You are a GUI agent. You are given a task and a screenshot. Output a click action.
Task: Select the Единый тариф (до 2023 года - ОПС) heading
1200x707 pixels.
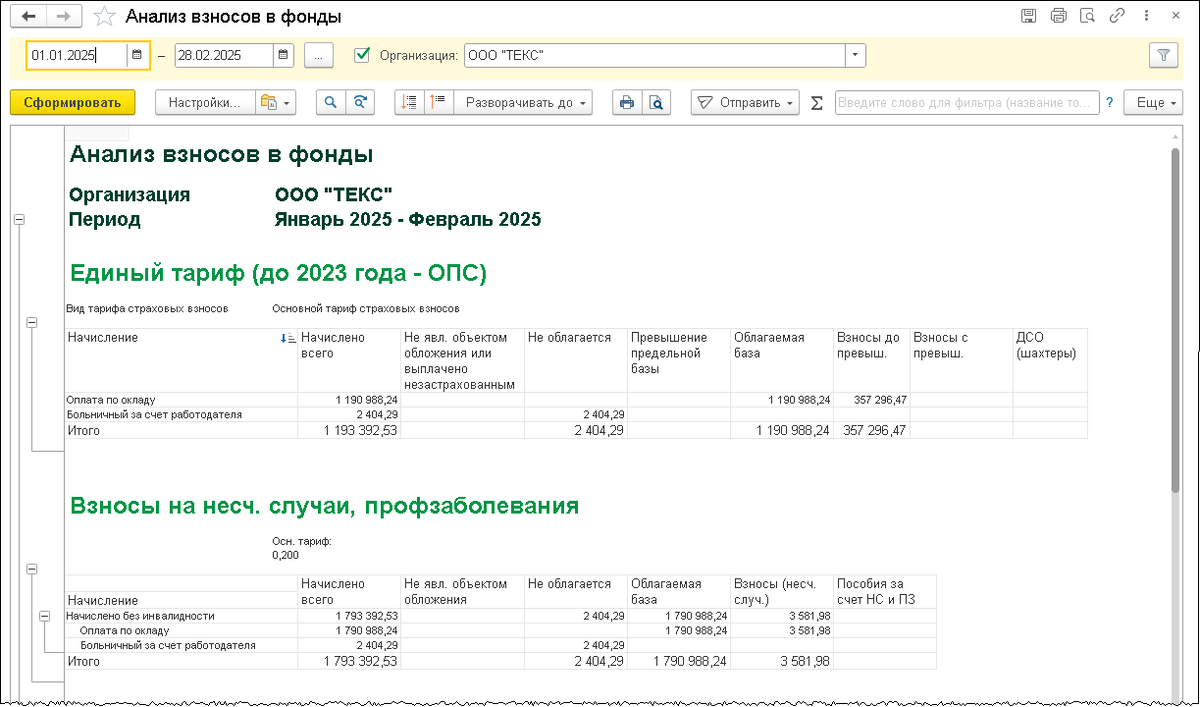tap(278, 272)
